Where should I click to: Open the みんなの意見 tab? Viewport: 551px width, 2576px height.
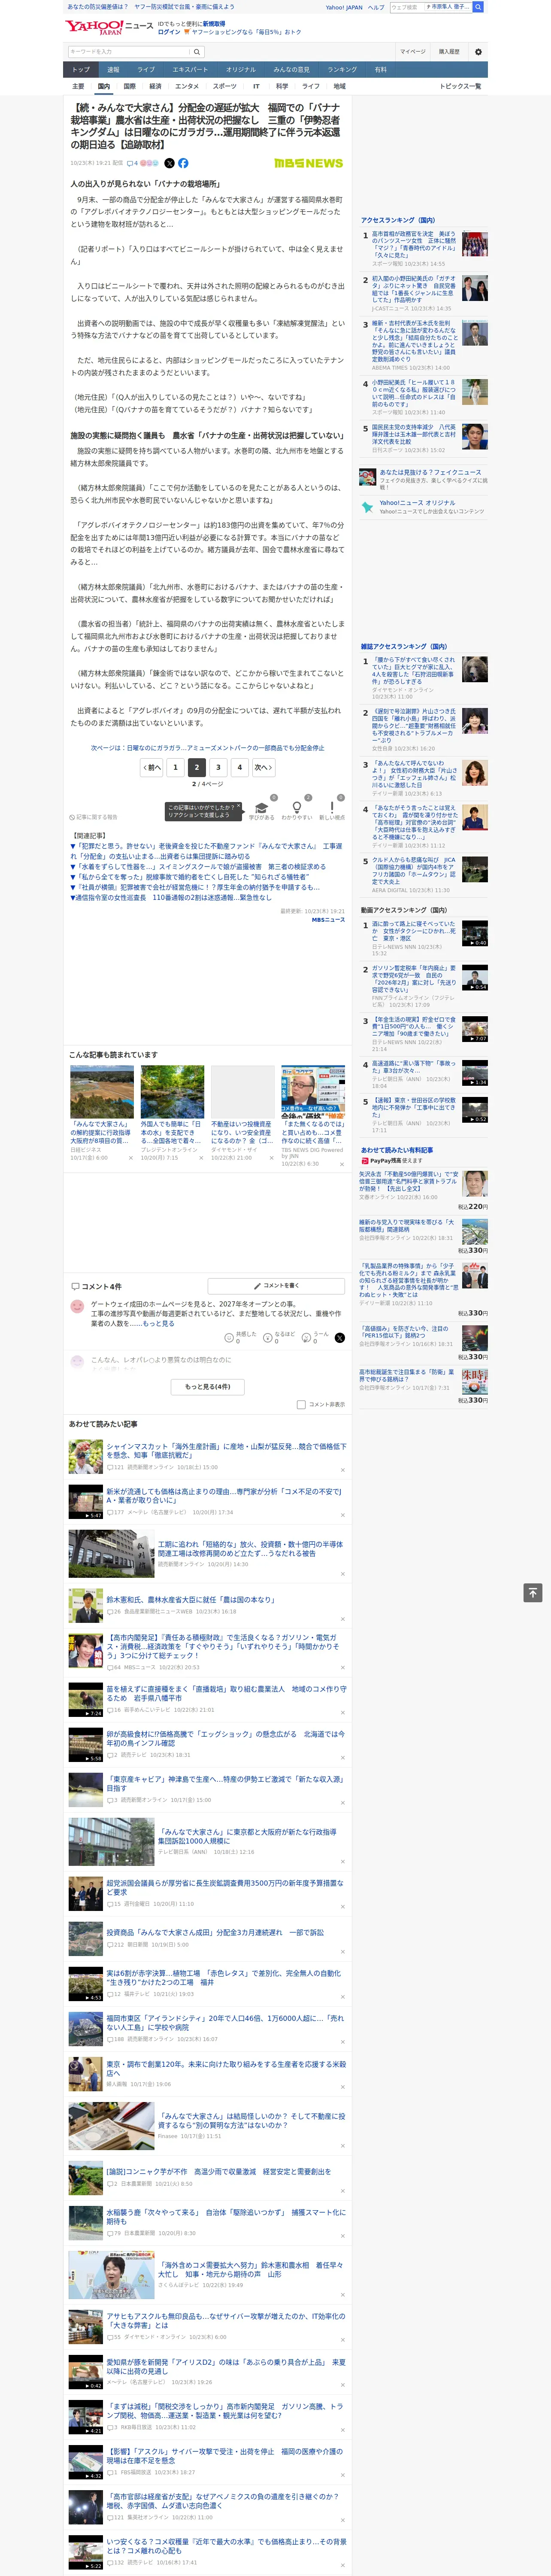(x=292, y=70)
